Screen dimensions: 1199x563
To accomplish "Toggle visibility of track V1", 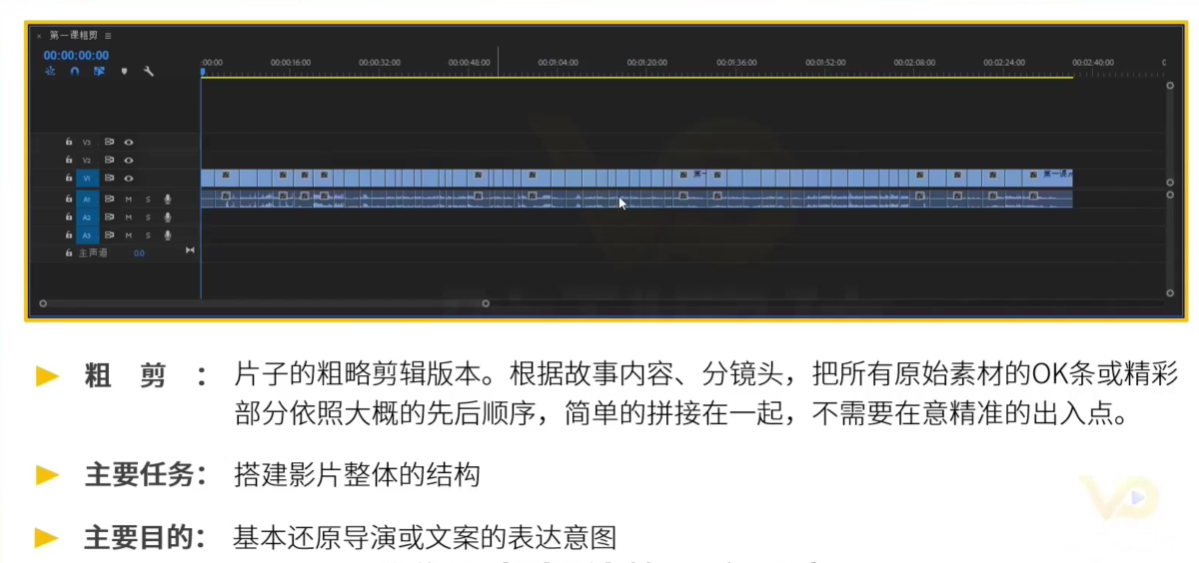I will point(129,179).
